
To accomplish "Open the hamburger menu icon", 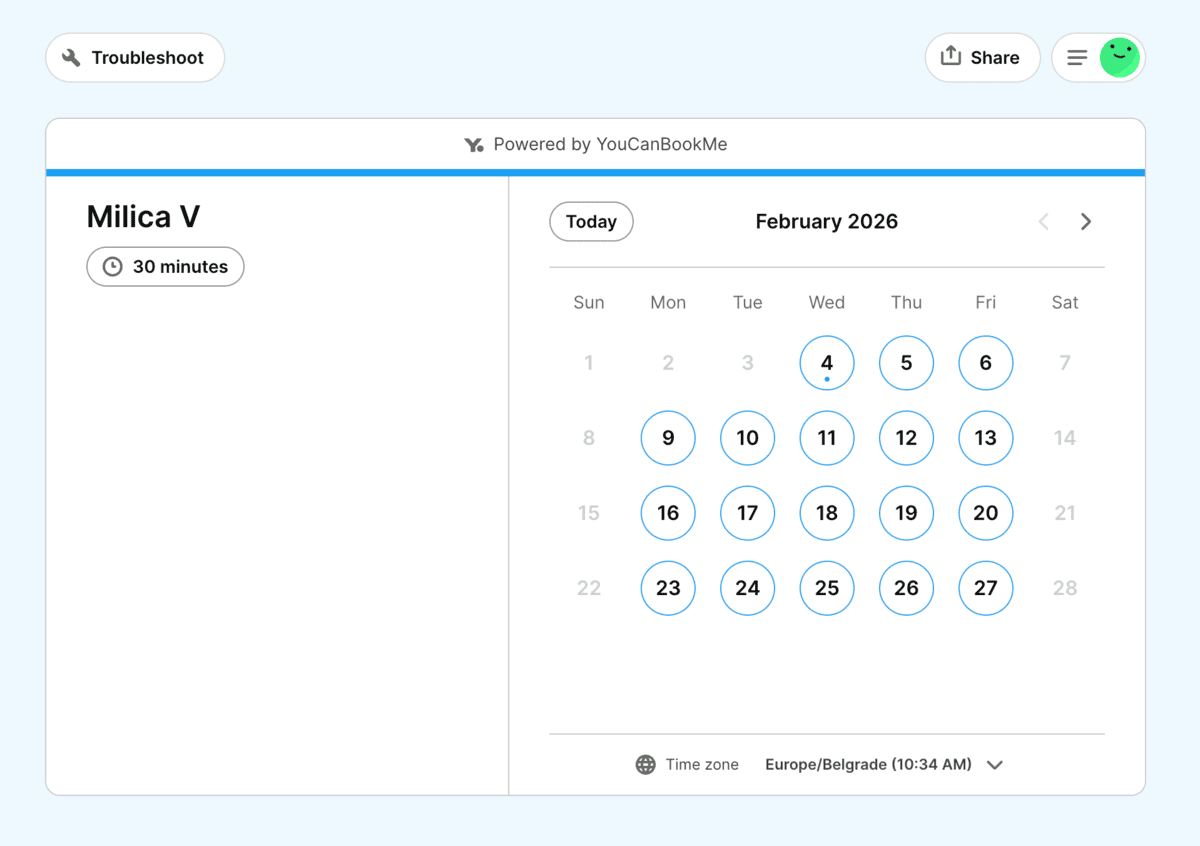I will pyautogui.click(x=1077, y=57).
